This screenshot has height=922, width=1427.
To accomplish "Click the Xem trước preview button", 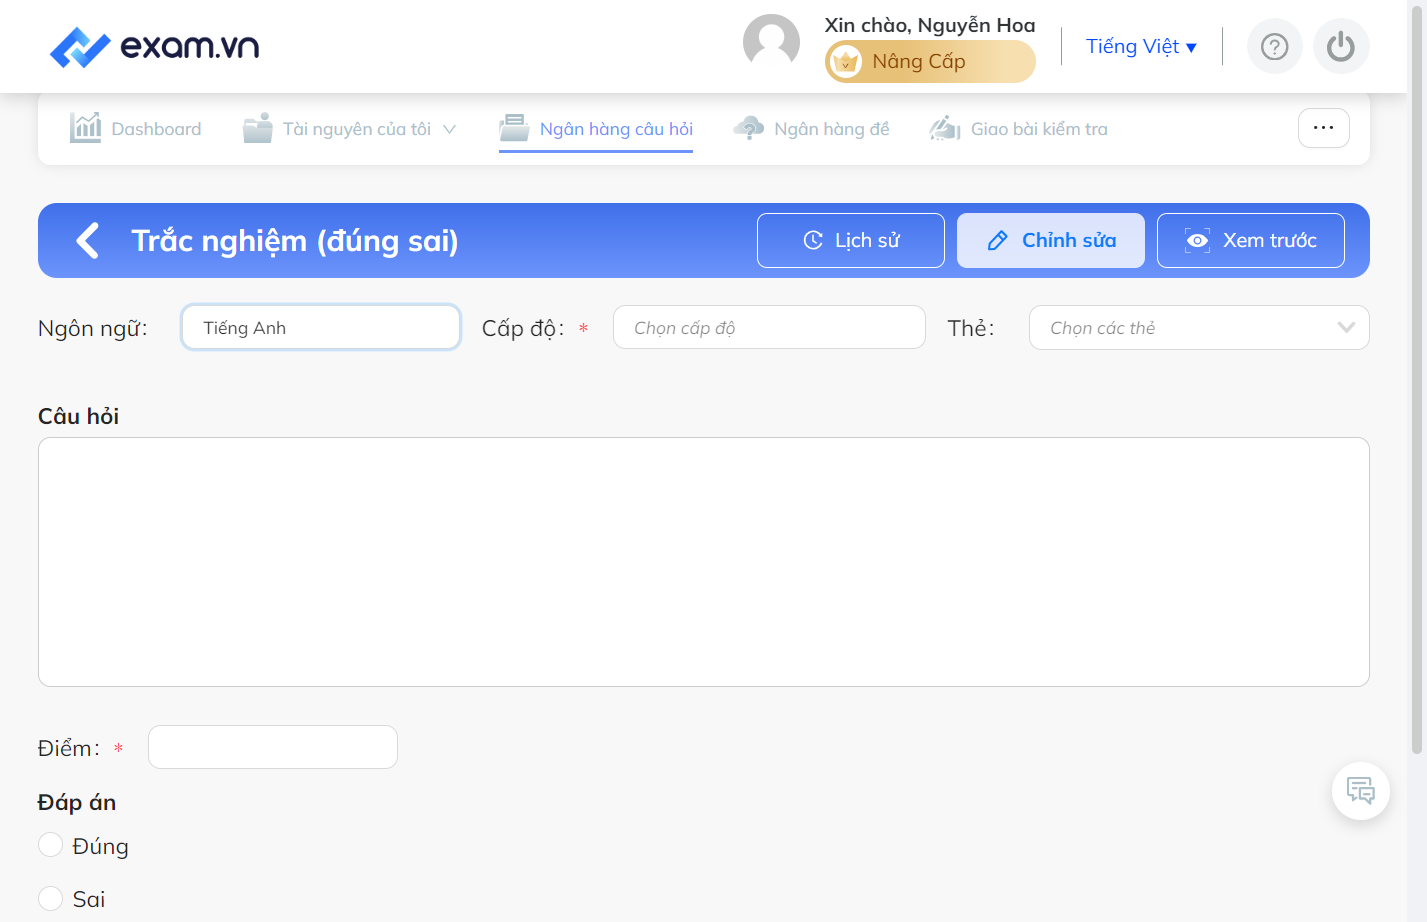I will [1251, 240].
